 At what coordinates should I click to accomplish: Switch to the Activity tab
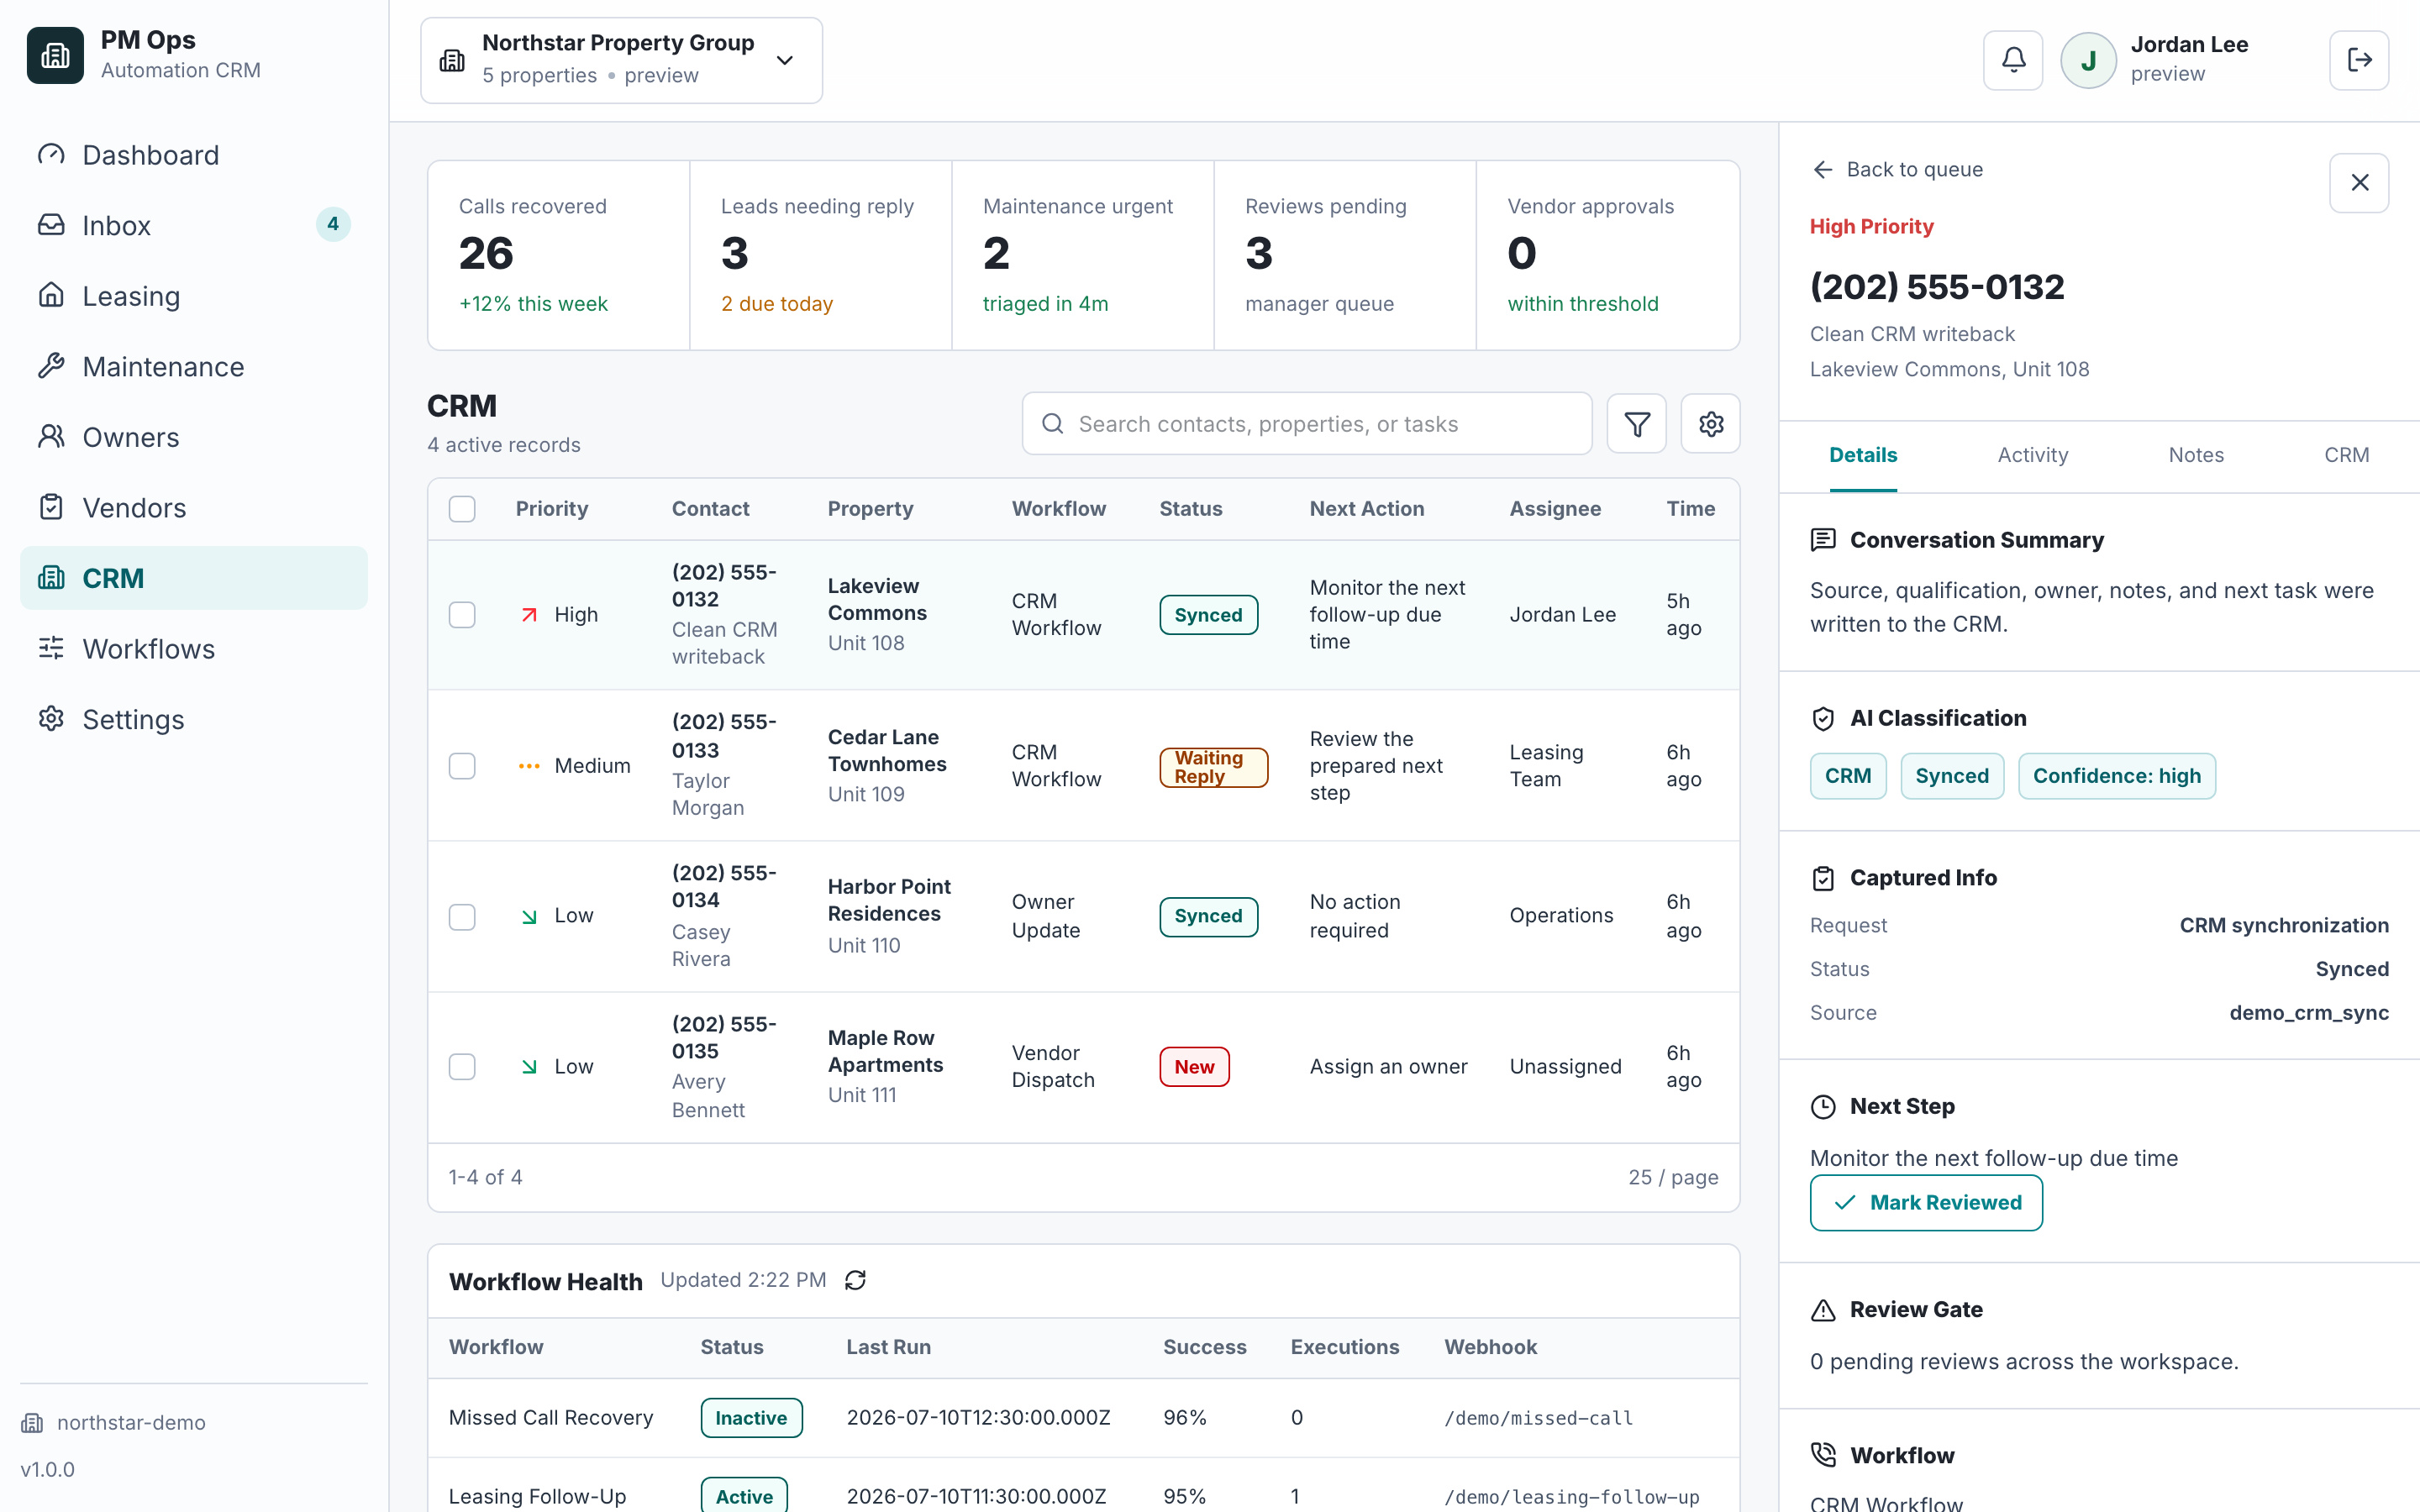click(x=2033, y=455)
